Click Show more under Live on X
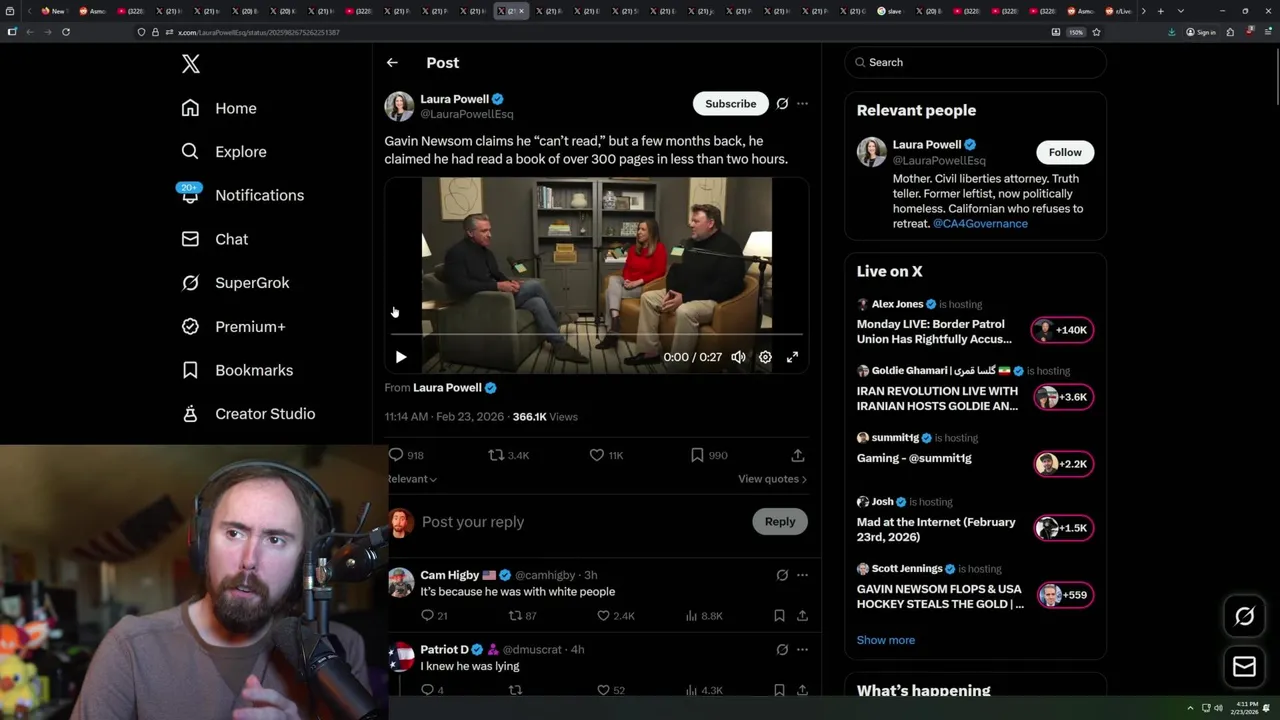The width and height of the screenshot is (1280, 720). [x=885, y=640]
